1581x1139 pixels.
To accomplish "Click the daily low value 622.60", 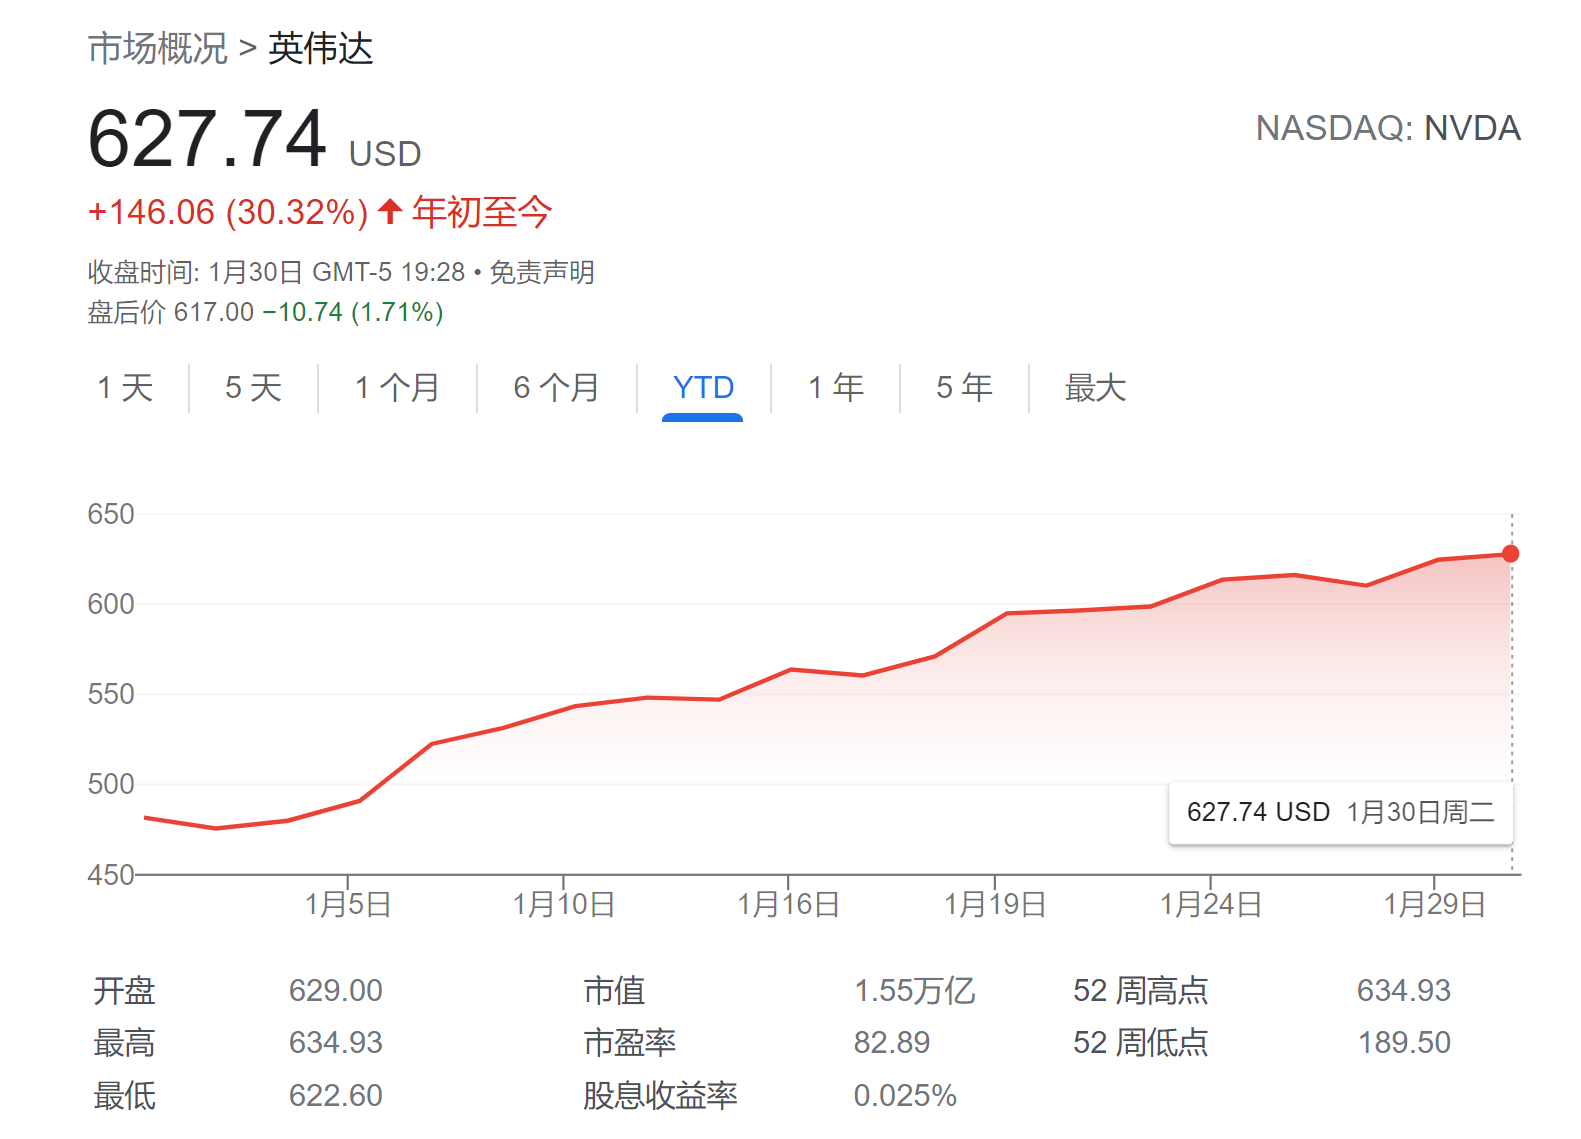I will pyautogui.click(x=336, y=1096).
